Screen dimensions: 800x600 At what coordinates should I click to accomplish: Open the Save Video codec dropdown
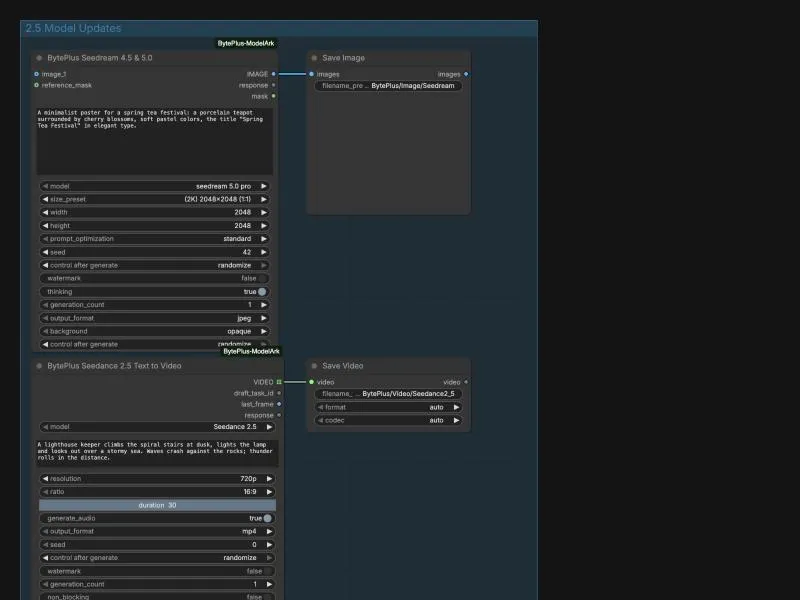(388, 420)
